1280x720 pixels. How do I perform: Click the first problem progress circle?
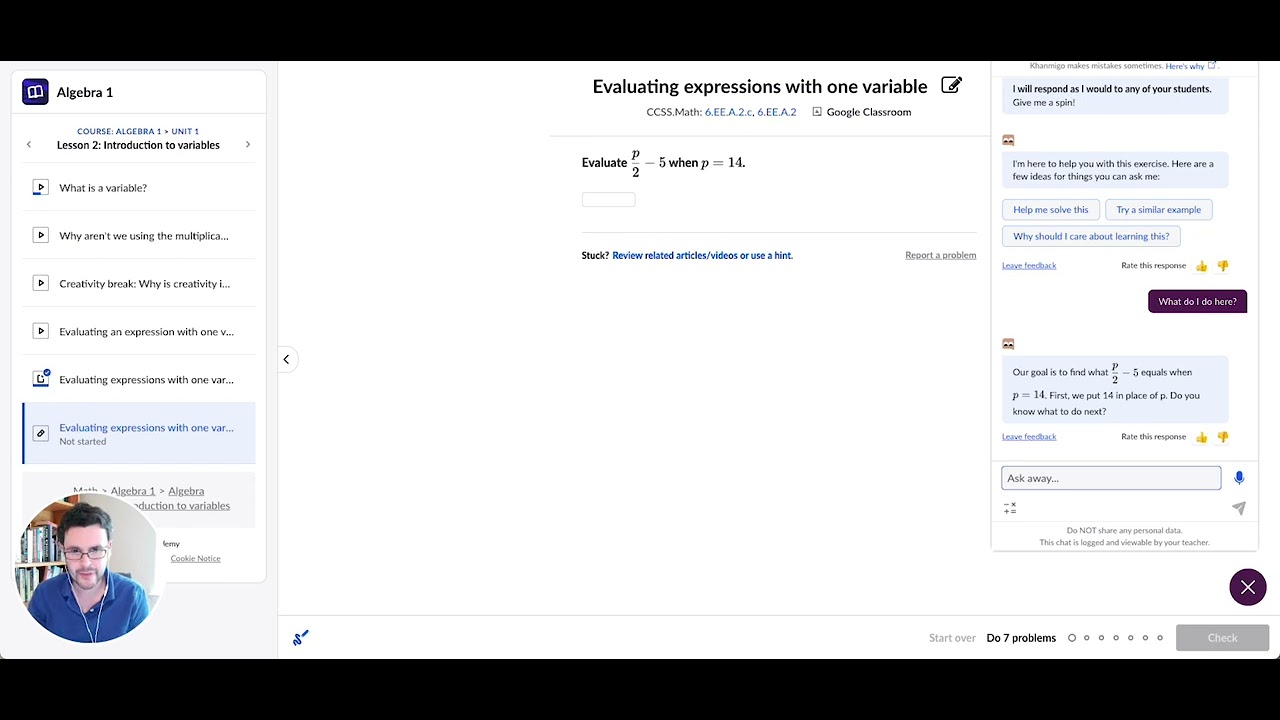click(1072, 638)
